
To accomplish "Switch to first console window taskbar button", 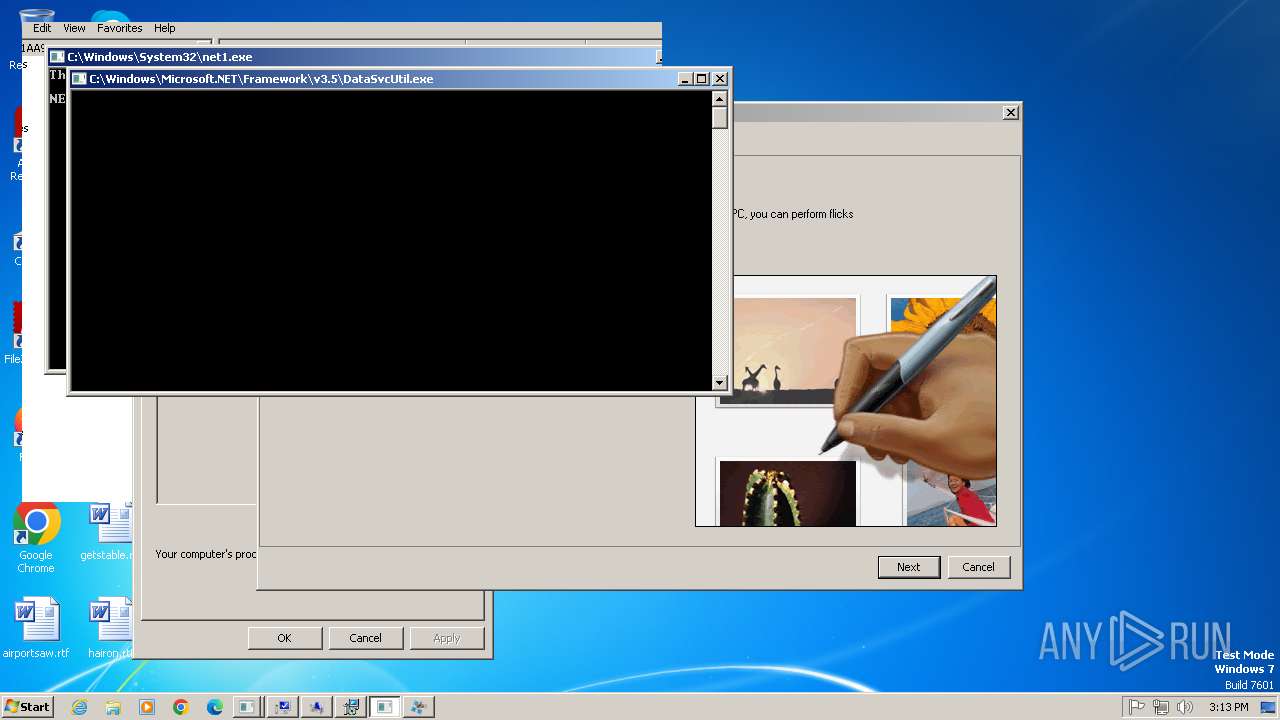I will click(x=248, y=707).
